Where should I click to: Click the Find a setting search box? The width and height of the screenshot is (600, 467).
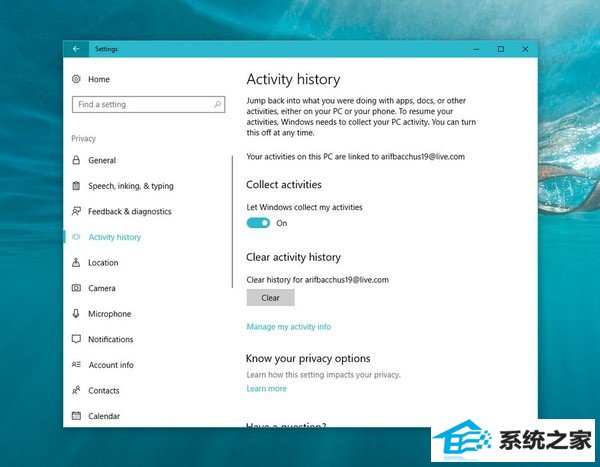pos(148,104)
